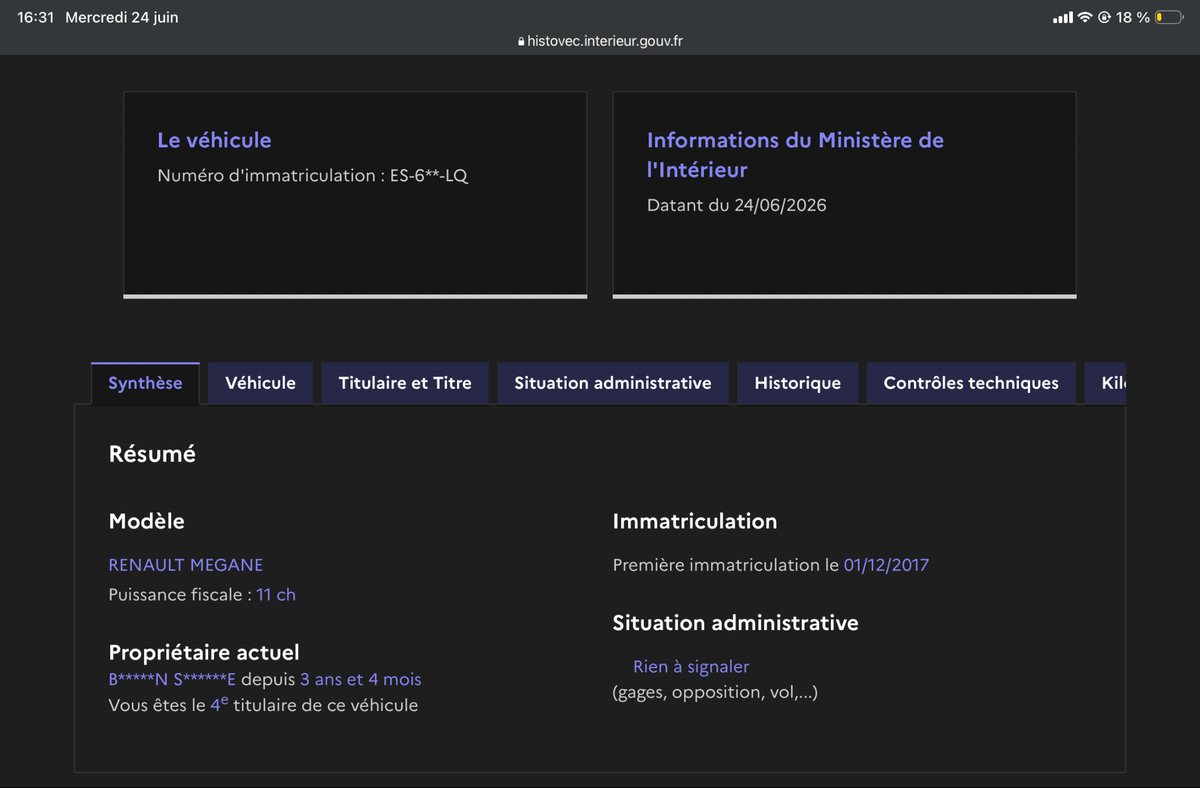Switch to the Véhicule tab
The image size is (1200, 788).
click(260, 383)
